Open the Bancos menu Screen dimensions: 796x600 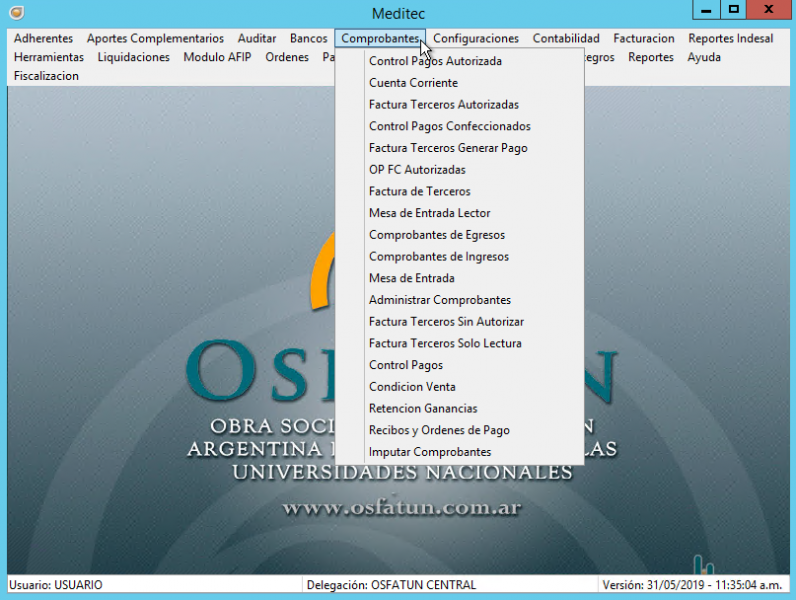pos(309,39)
